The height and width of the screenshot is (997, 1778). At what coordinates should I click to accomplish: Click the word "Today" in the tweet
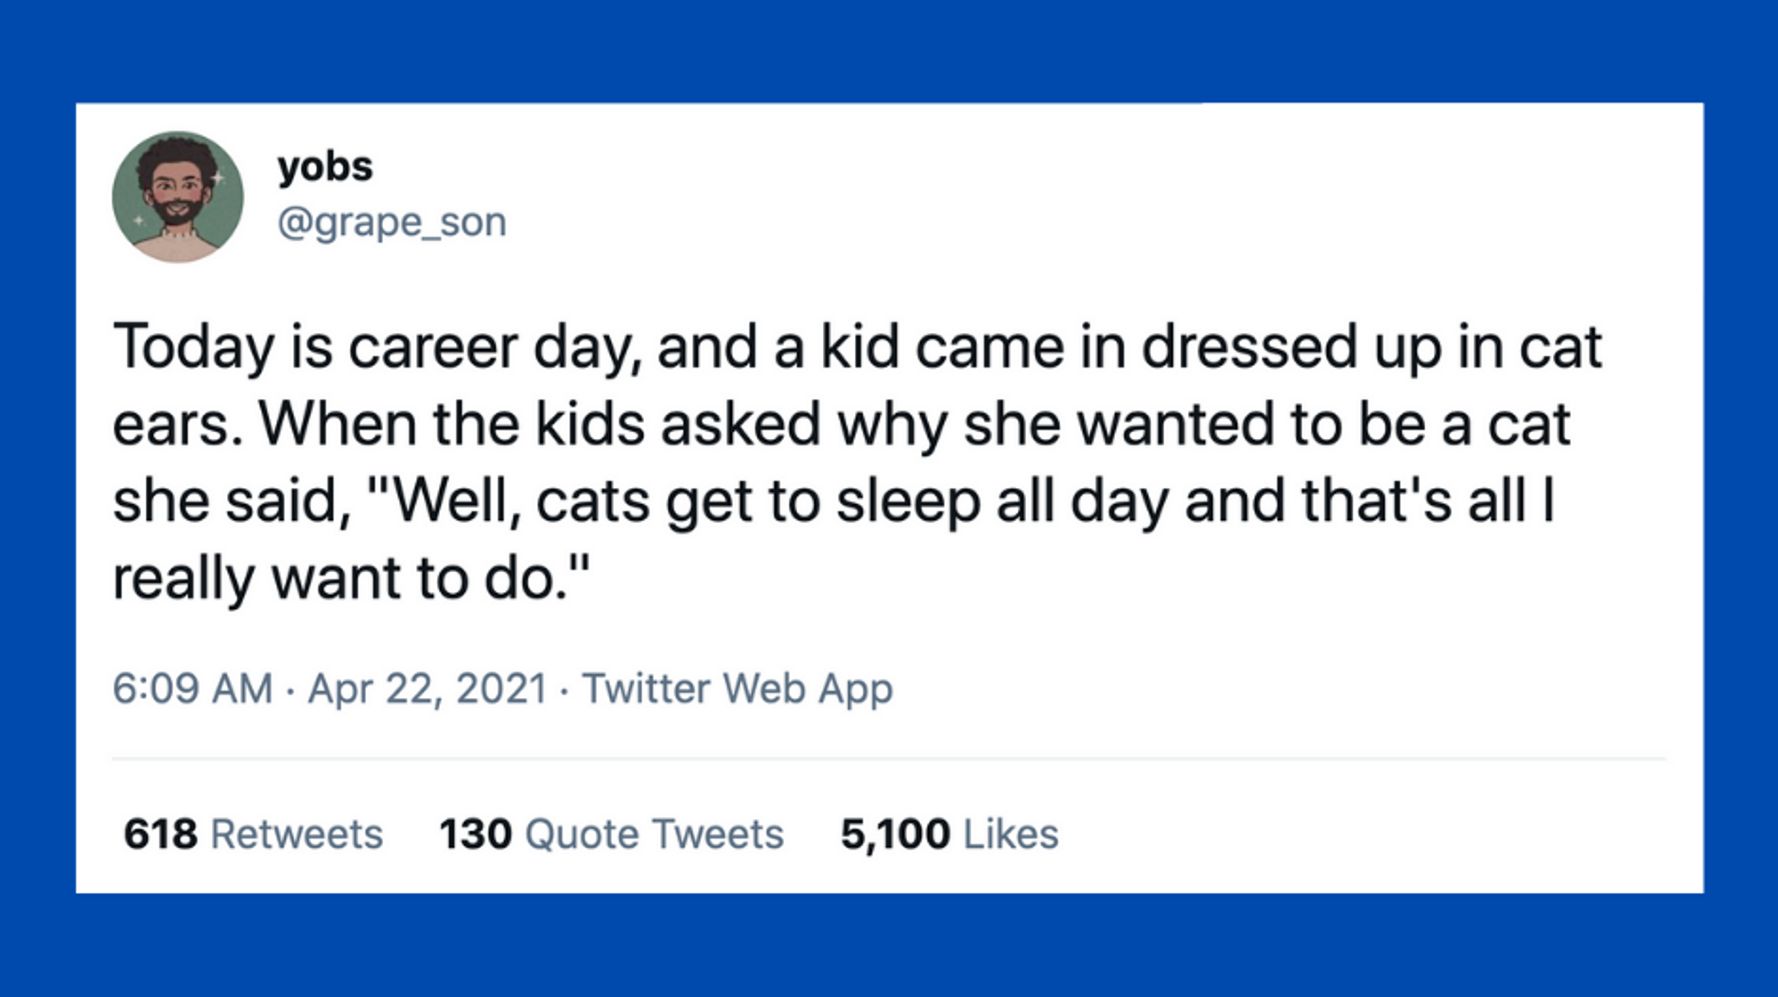coord(194,347)
